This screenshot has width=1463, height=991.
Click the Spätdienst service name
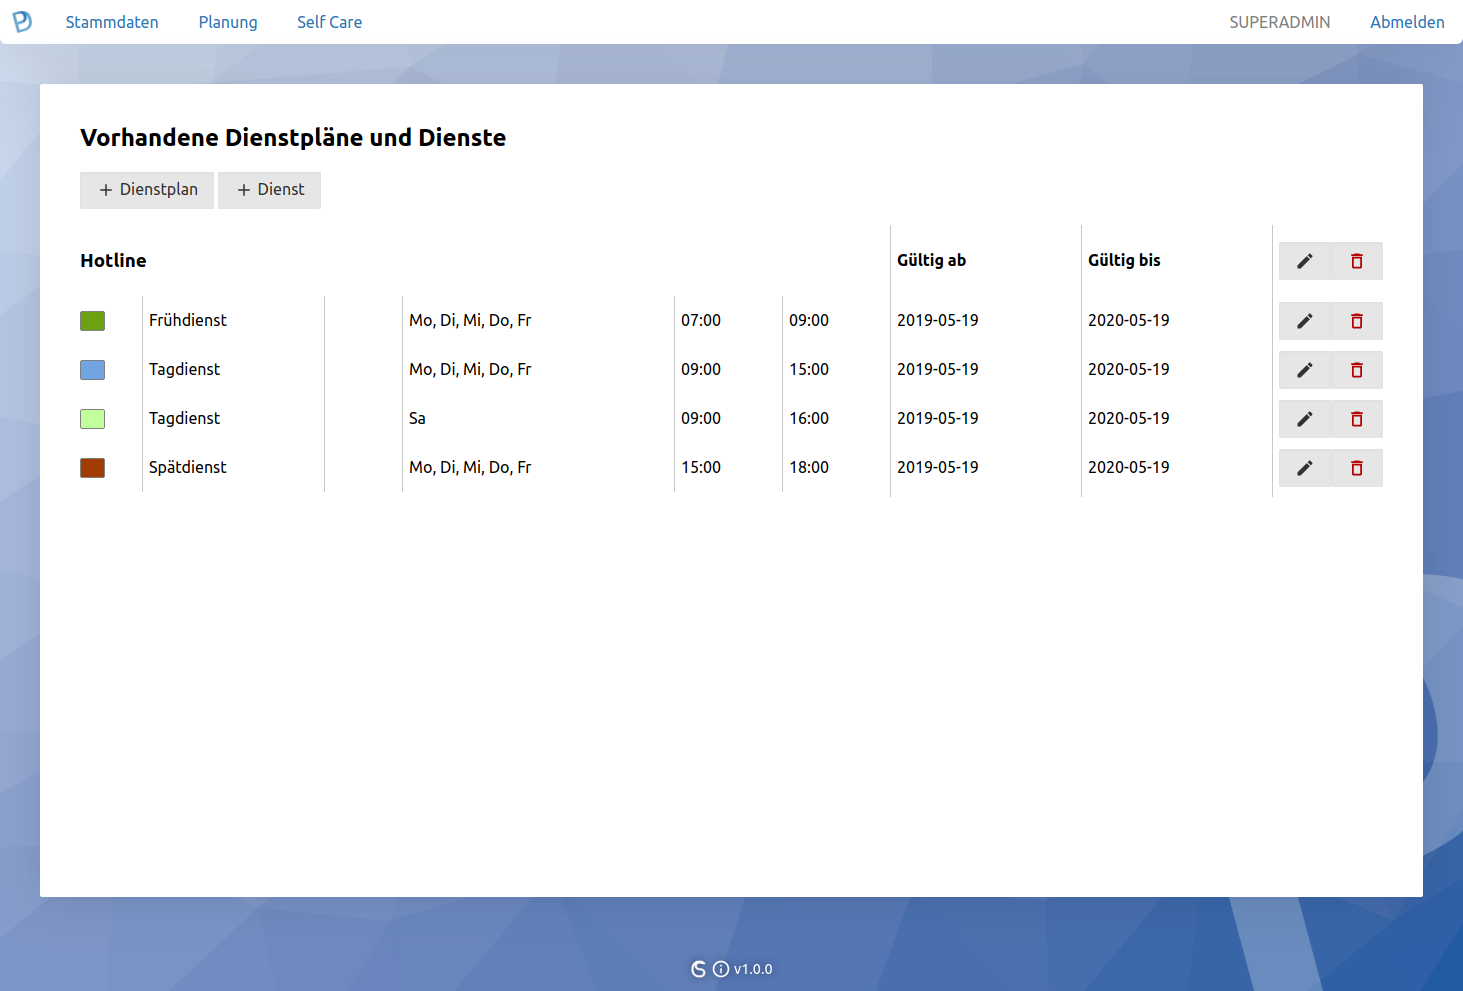click(x=188, y=467)
